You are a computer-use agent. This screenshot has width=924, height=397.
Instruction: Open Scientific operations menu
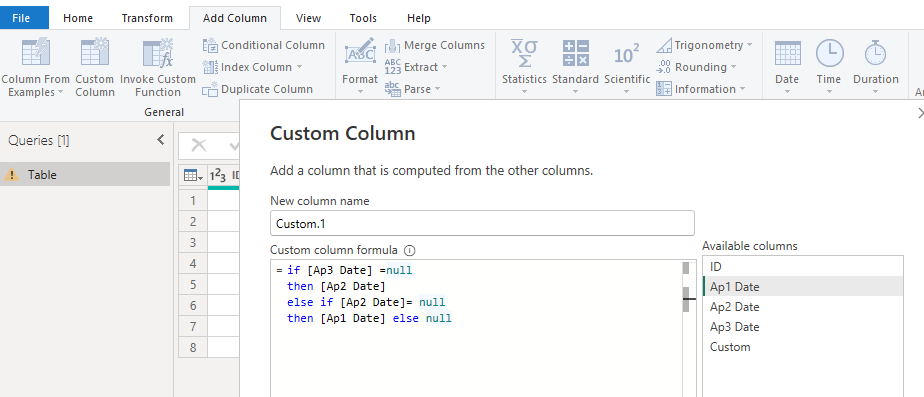(x=627, y=67)
